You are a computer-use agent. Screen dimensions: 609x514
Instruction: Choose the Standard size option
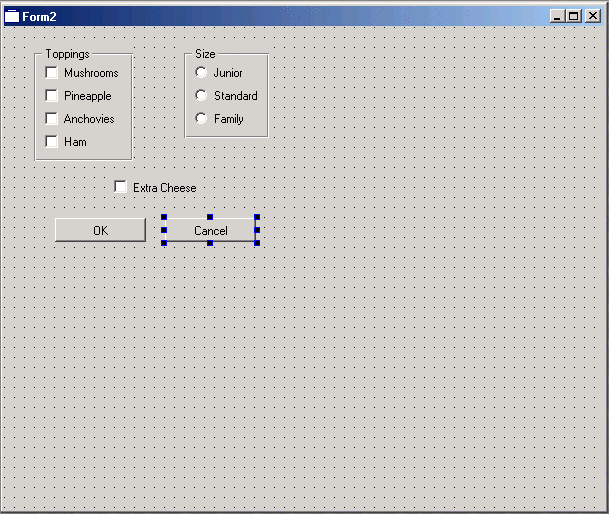coord(201,96)
